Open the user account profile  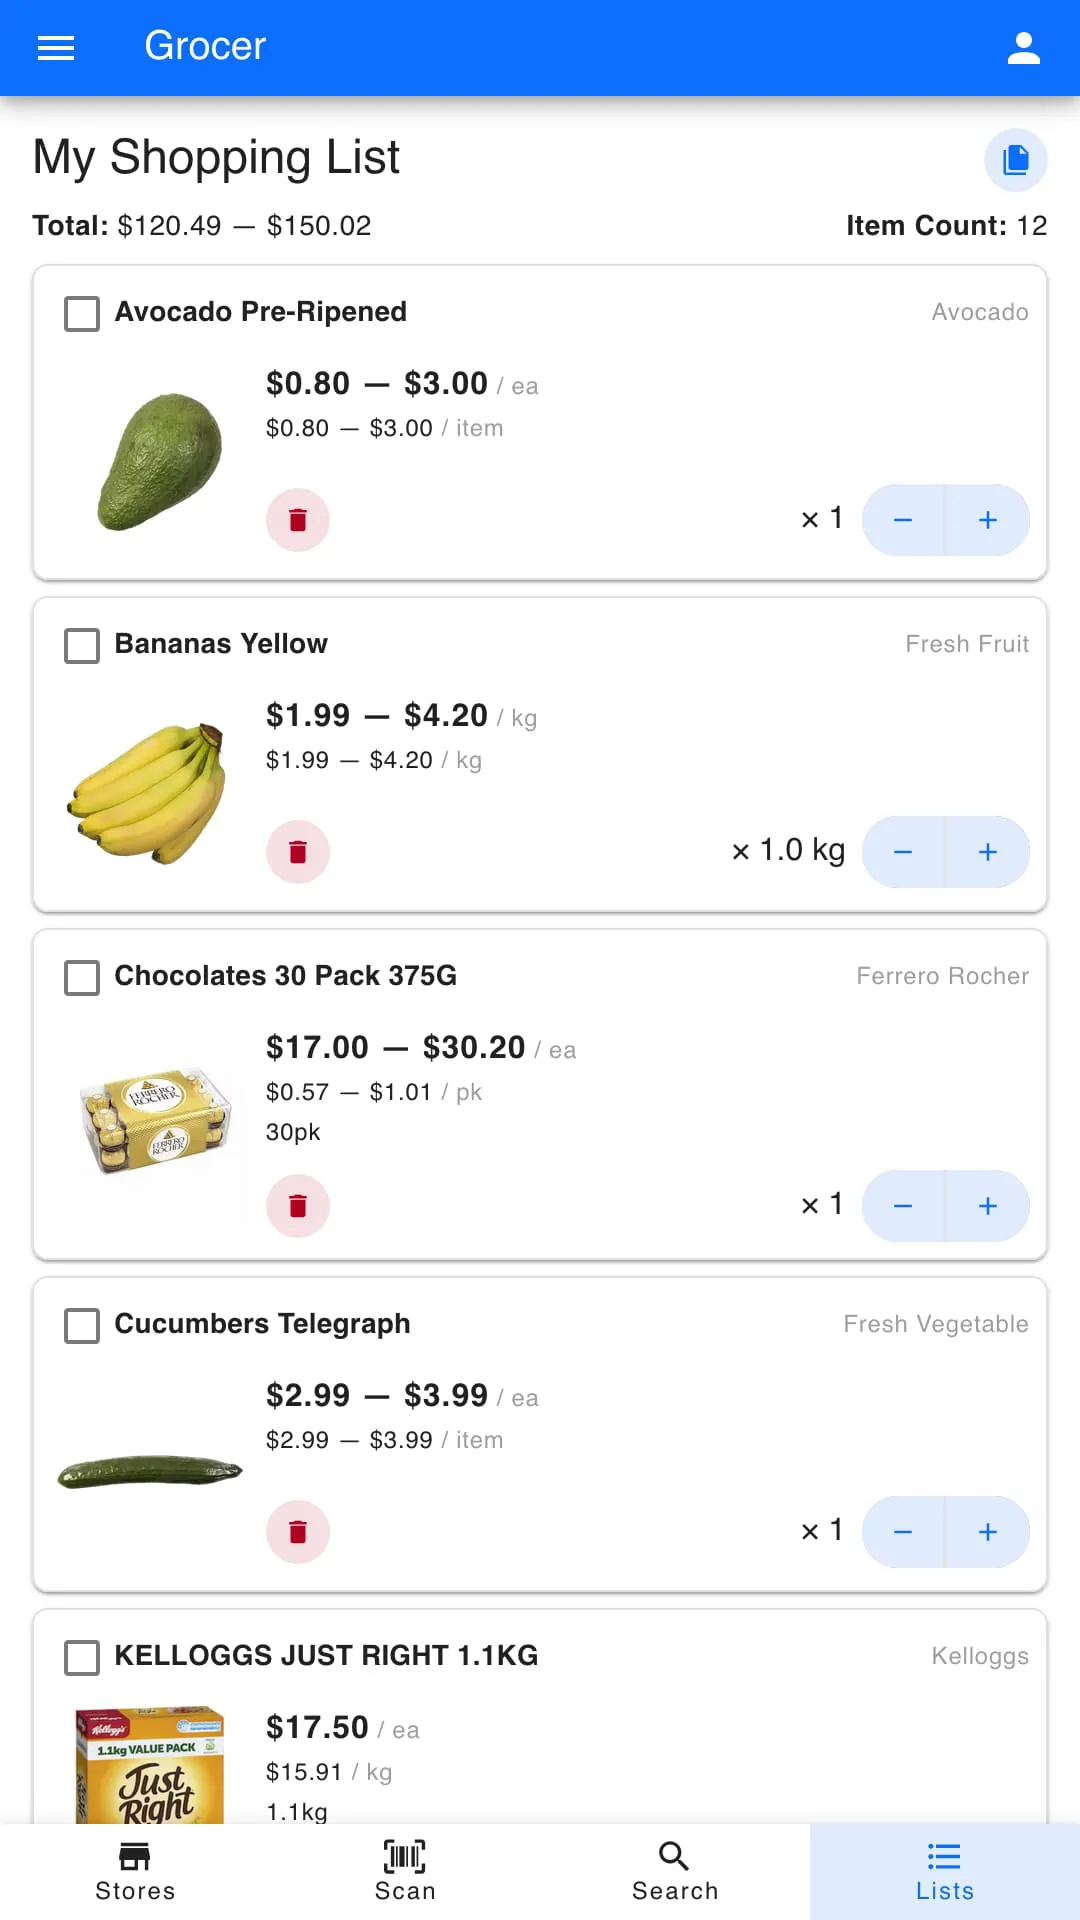coord(1023,47)
